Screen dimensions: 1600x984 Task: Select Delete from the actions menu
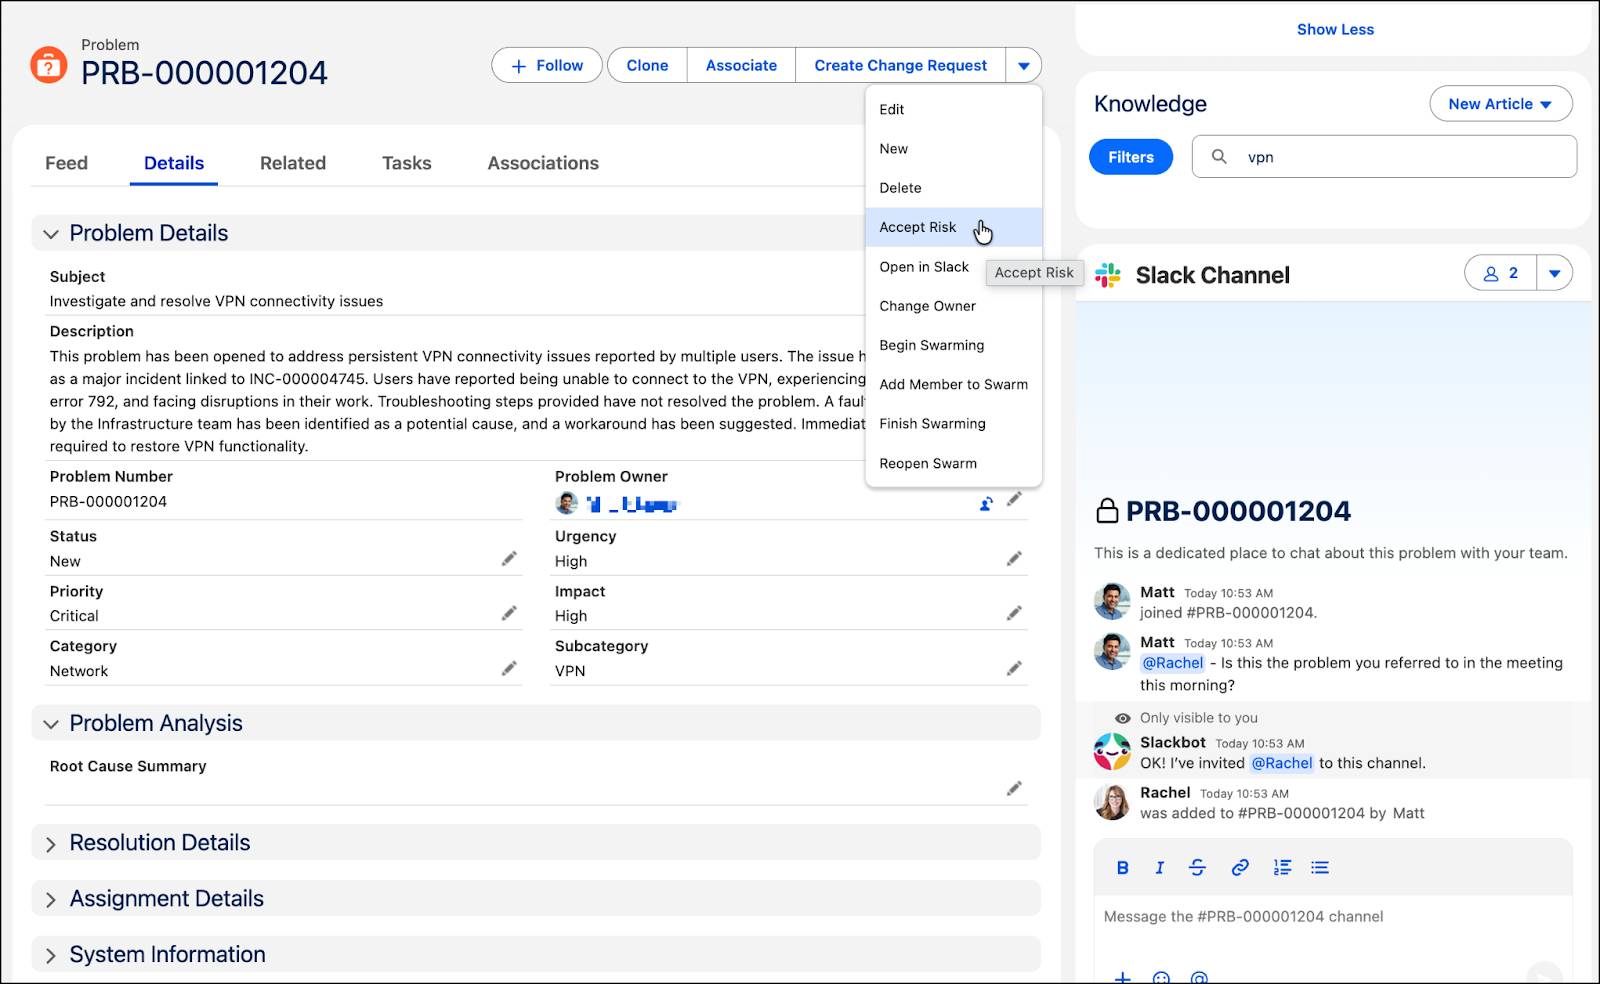click(954, 188)
